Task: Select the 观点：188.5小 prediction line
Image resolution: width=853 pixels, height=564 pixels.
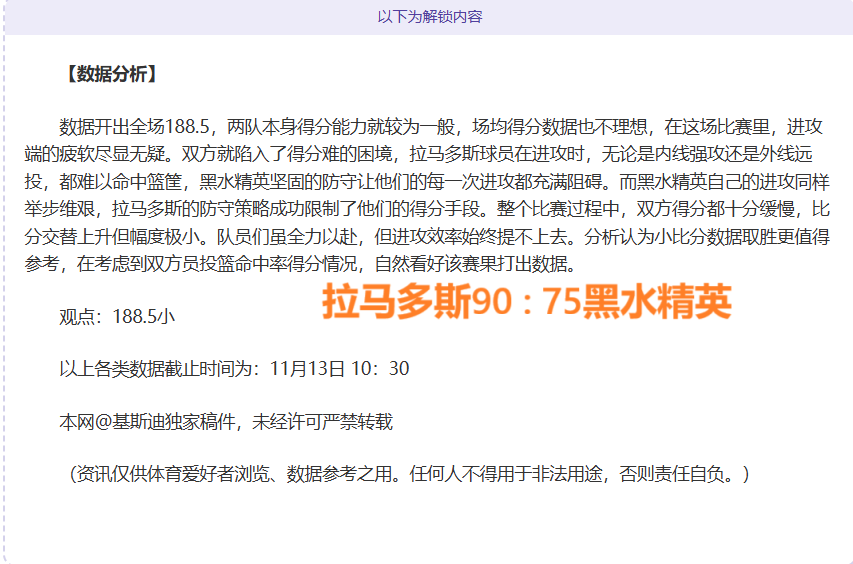Action: tap(116, 316)
